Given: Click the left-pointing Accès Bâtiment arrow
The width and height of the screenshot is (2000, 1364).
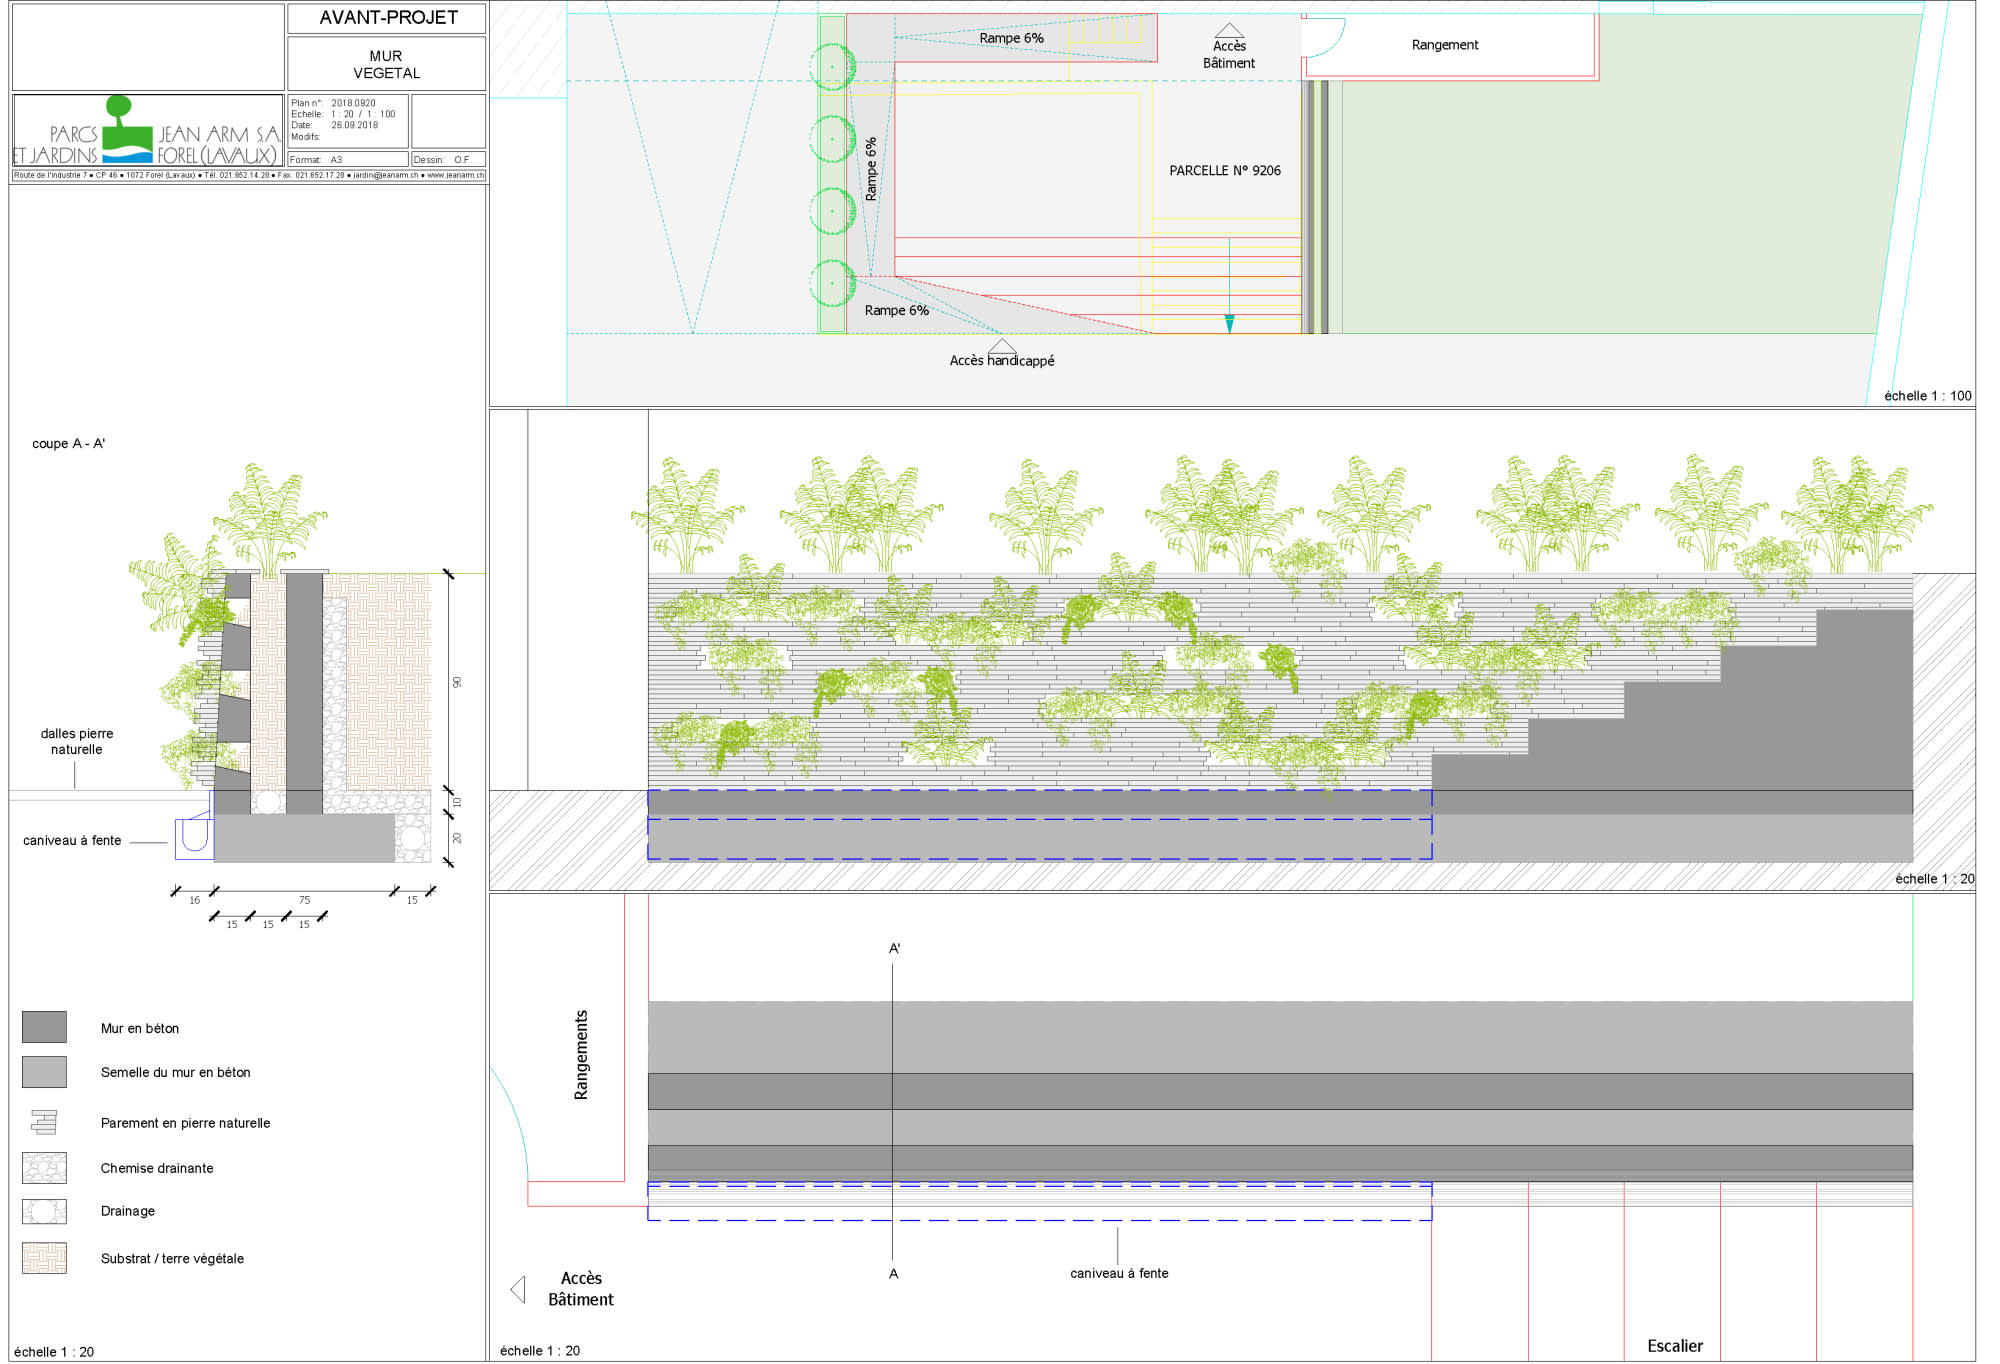Looking at the screenshot, I should 518,1289.
